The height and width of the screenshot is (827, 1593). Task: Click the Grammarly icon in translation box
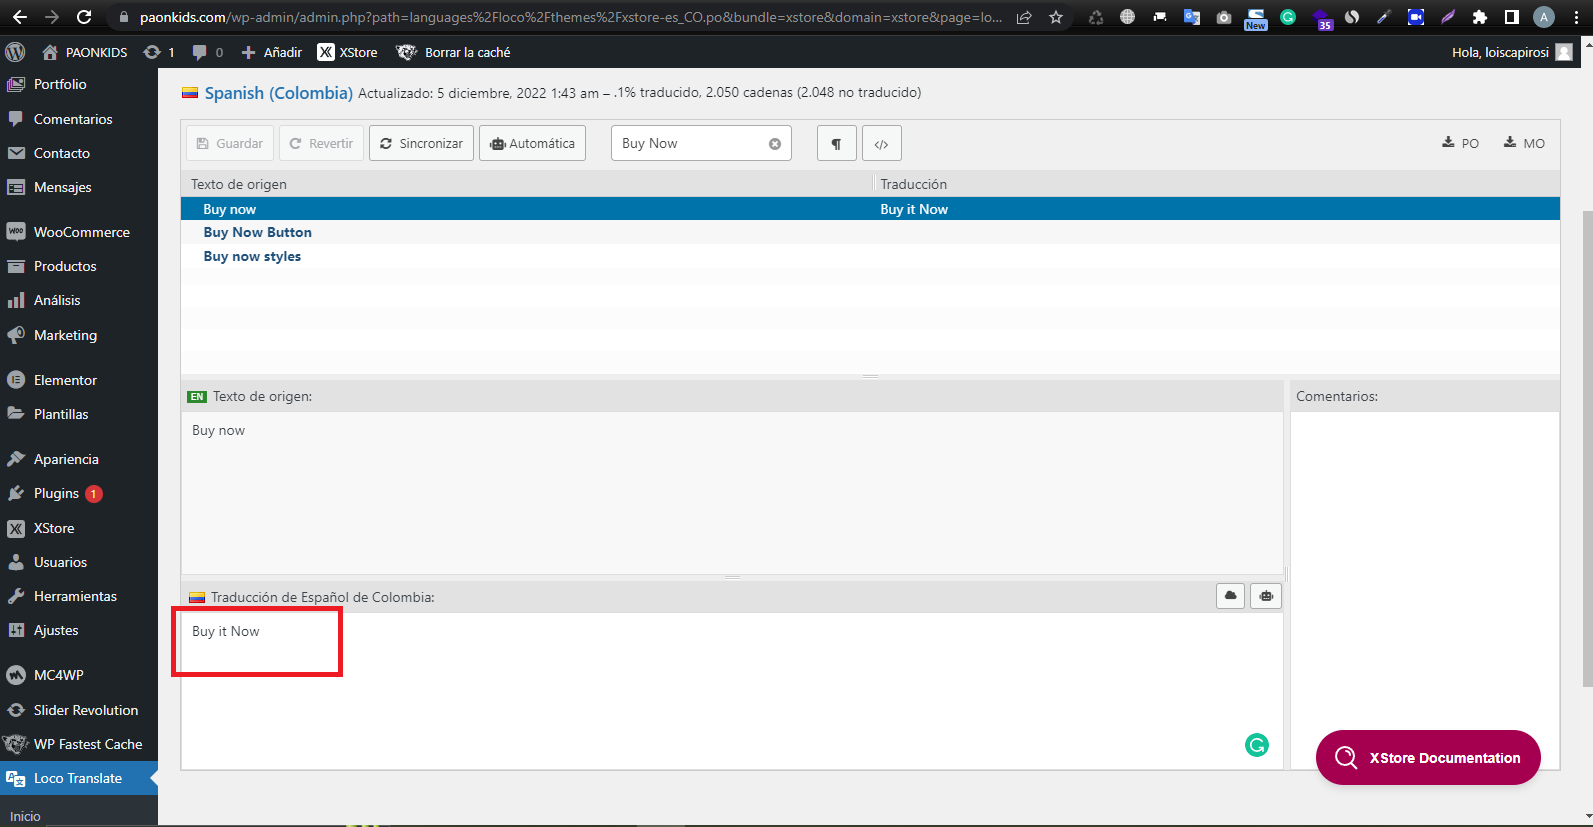(1257, 744)
